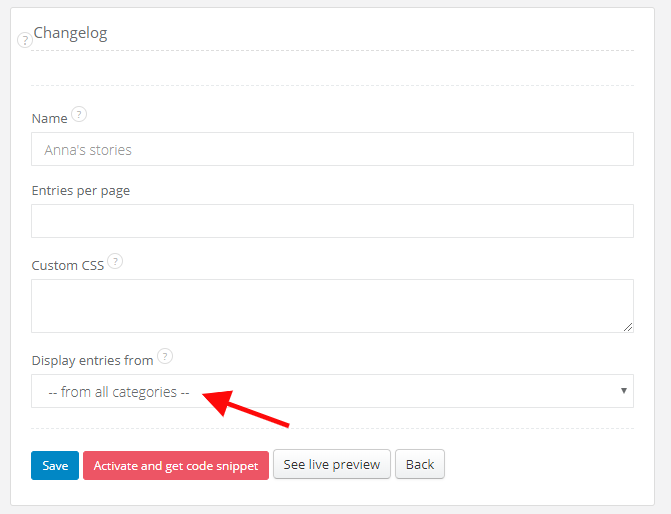Click the Name field with Anna's stories placeholder
Image resolution: width=671 pixels, height=514 pixels.
(x=332, y=149)
